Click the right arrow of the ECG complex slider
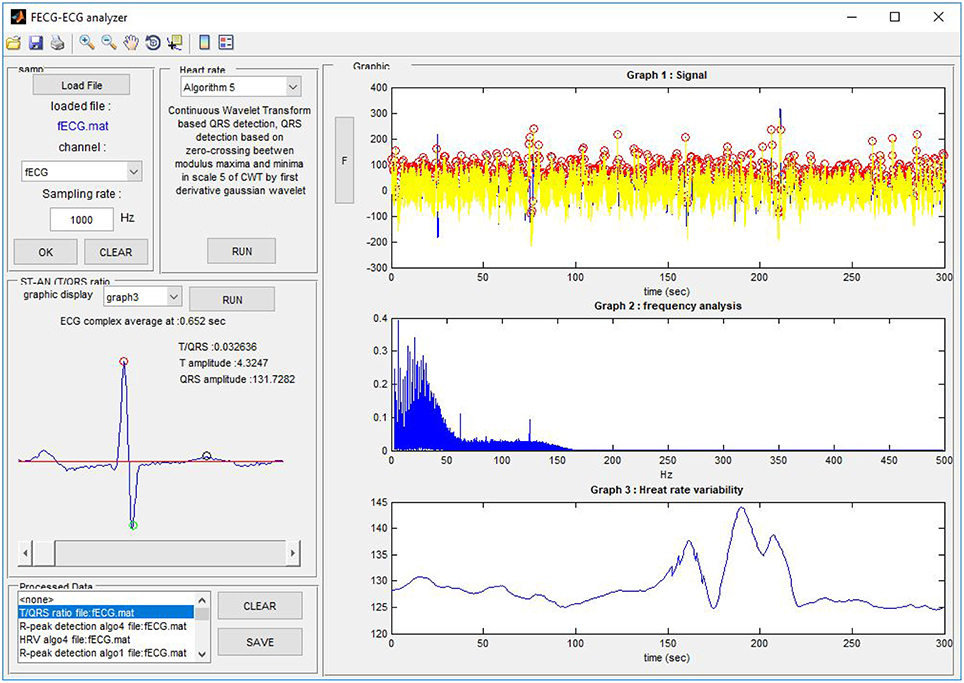The width and height of the screenshot is (964, 683). 293,553
